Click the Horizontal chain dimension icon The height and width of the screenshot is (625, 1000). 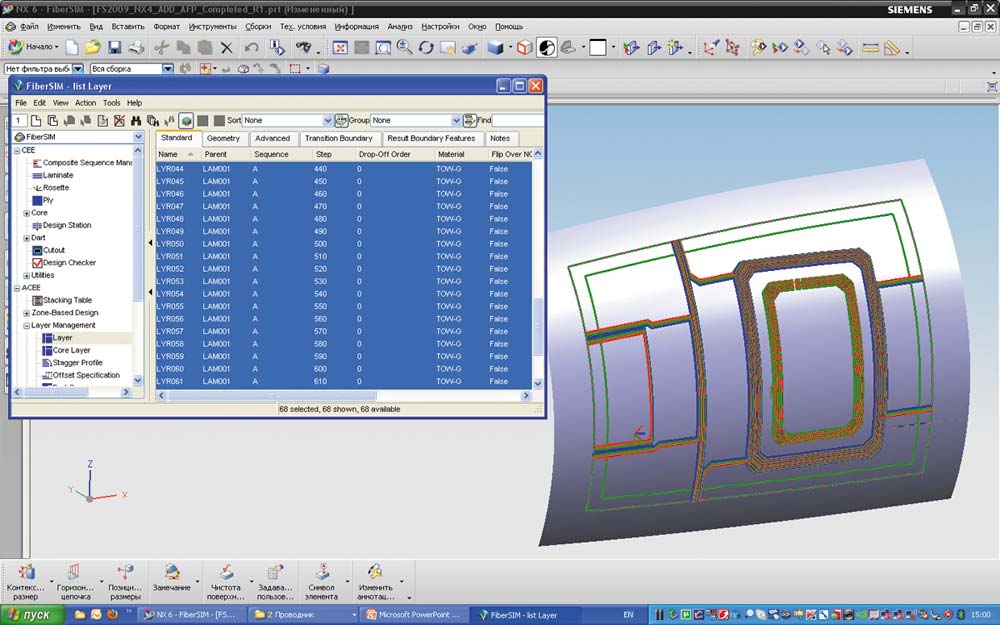point(74,583)
